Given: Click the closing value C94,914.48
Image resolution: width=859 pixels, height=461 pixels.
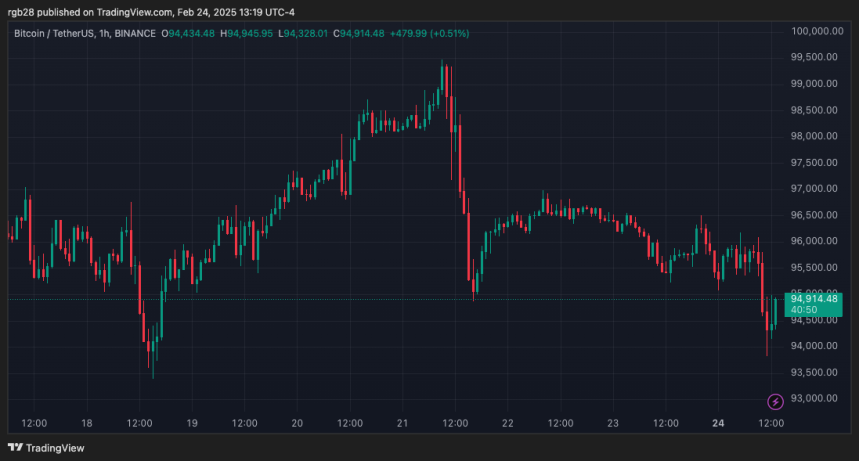Looking at the screenshot, I should coord(359,33).
